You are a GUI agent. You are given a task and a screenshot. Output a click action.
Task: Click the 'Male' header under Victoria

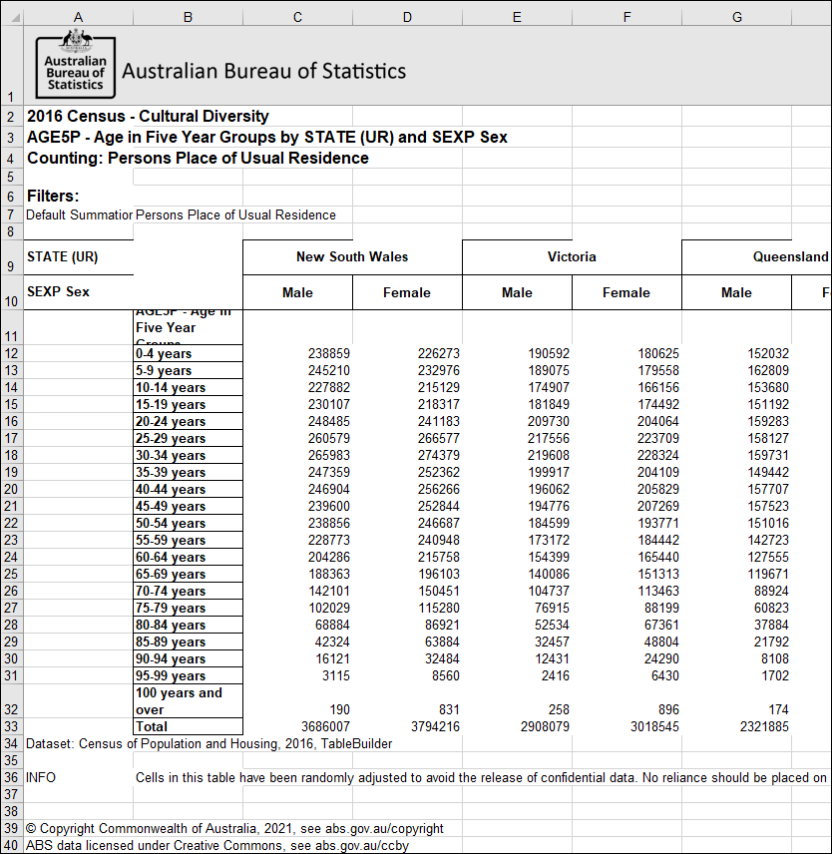(517, 292)
